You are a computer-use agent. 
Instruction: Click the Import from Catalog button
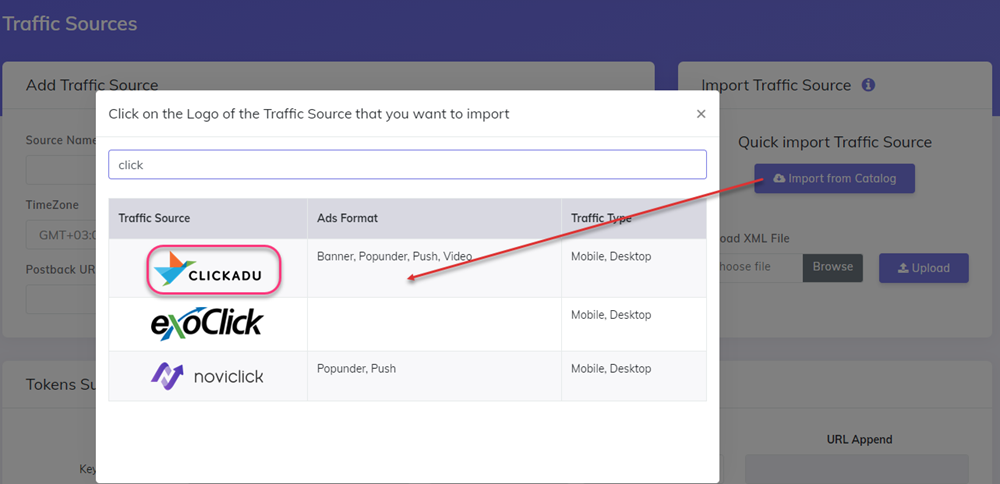(x=834, y=179)
